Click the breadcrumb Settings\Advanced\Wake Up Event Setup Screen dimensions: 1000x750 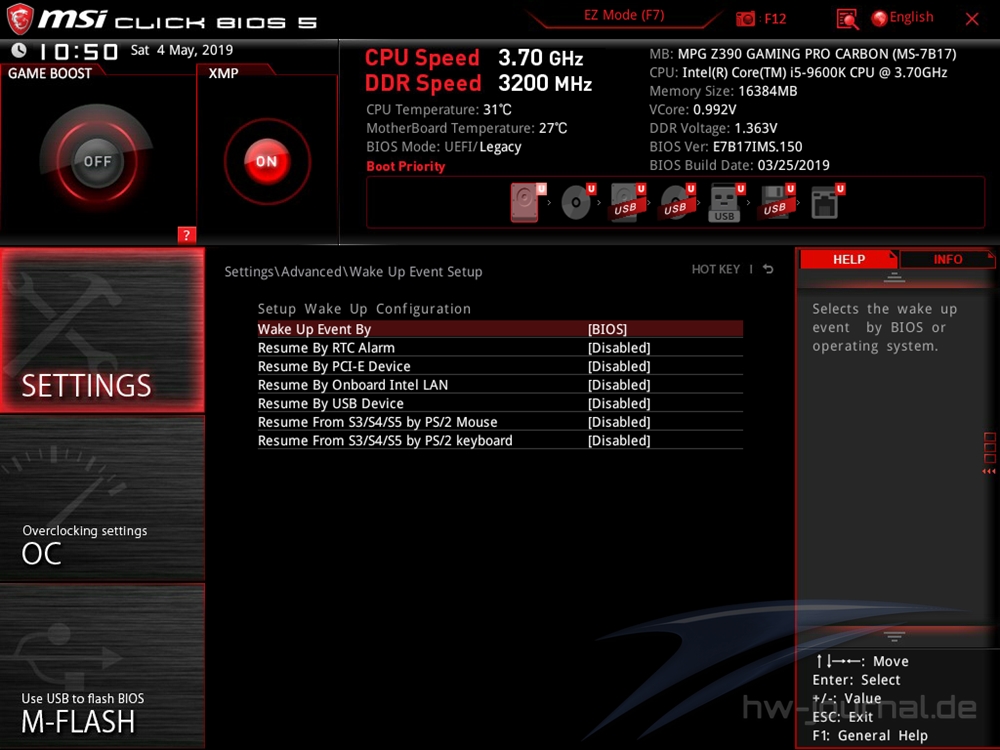click(x=353, y=272)
